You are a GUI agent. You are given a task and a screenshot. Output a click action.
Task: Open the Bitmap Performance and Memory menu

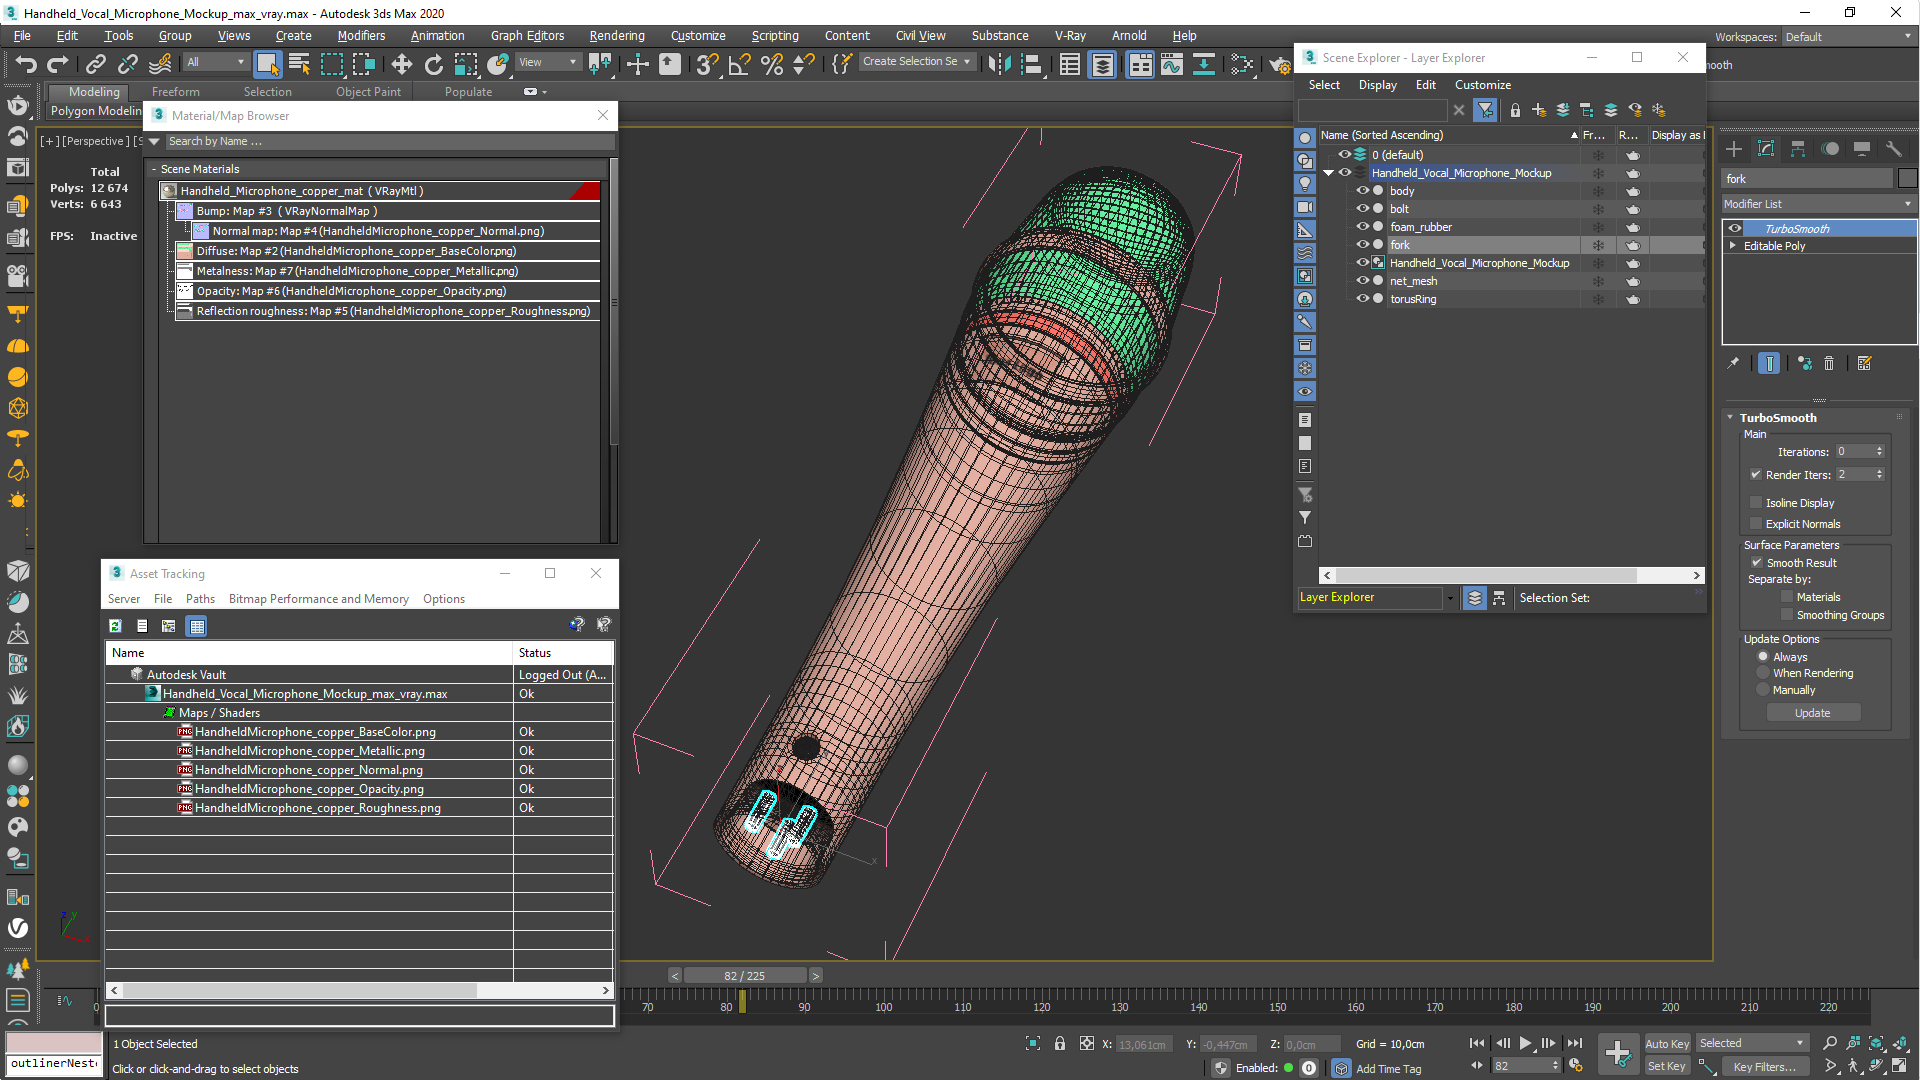[x=316, y=599]
